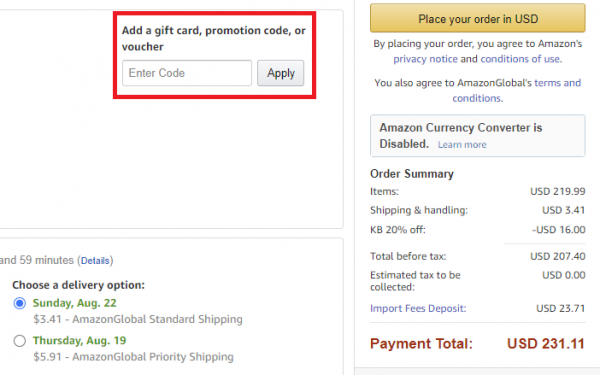The width and height of the screenshot is (600, 375).
Task: Click the KB 20% off discount line
Action: 478,230
